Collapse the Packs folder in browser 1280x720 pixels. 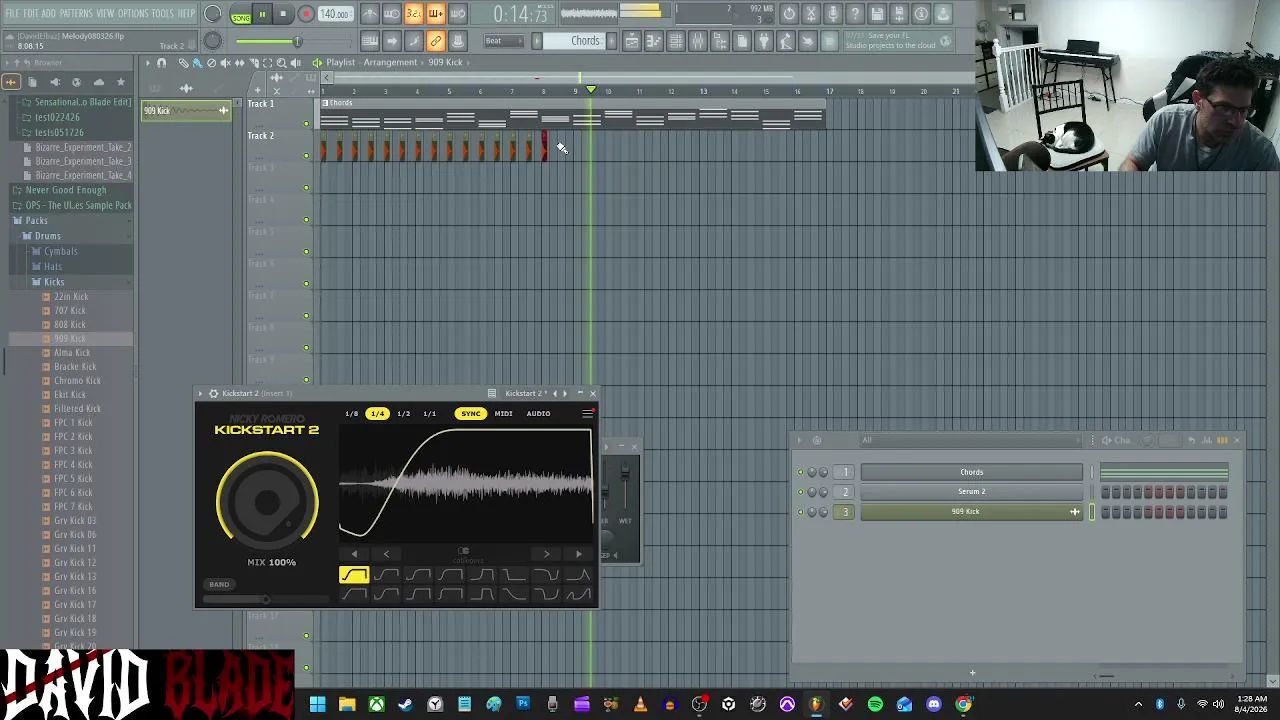36,221
